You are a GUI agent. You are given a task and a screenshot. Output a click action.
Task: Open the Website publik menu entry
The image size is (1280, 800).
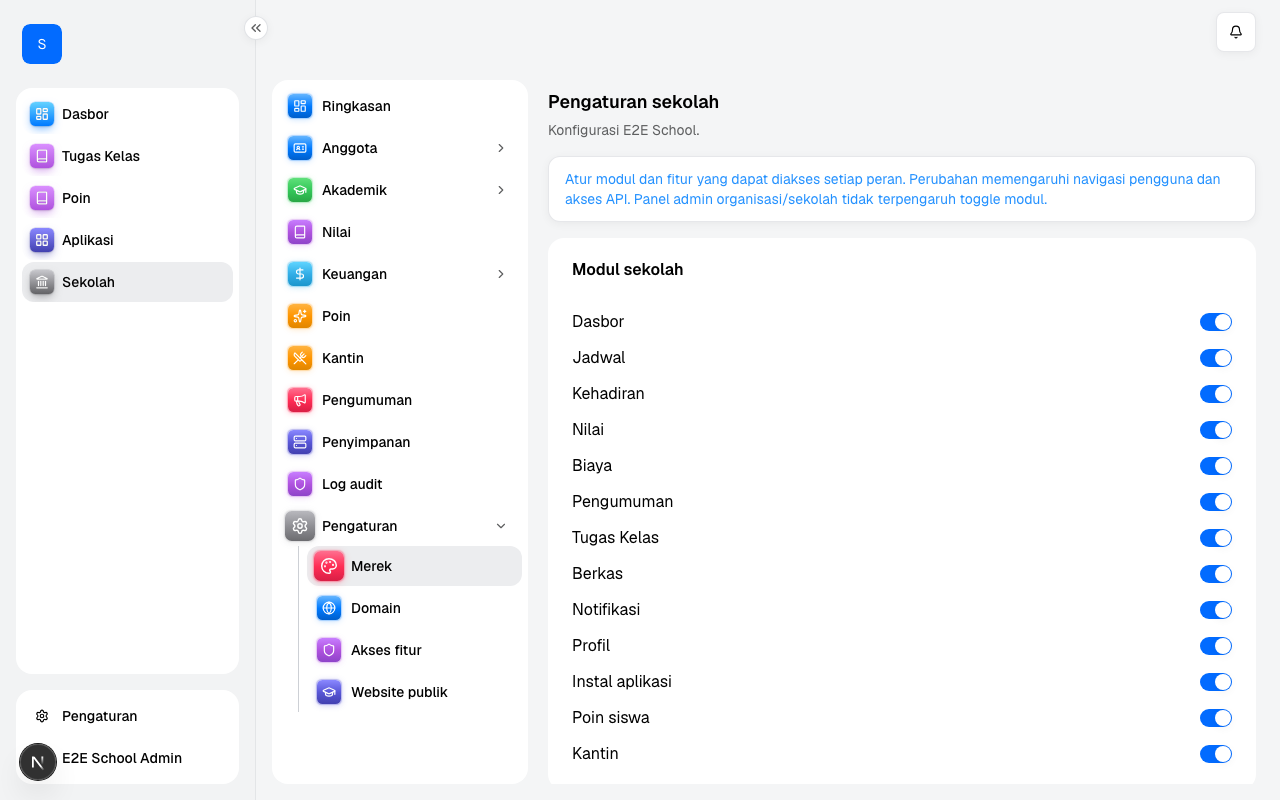(x=415, y=692)
